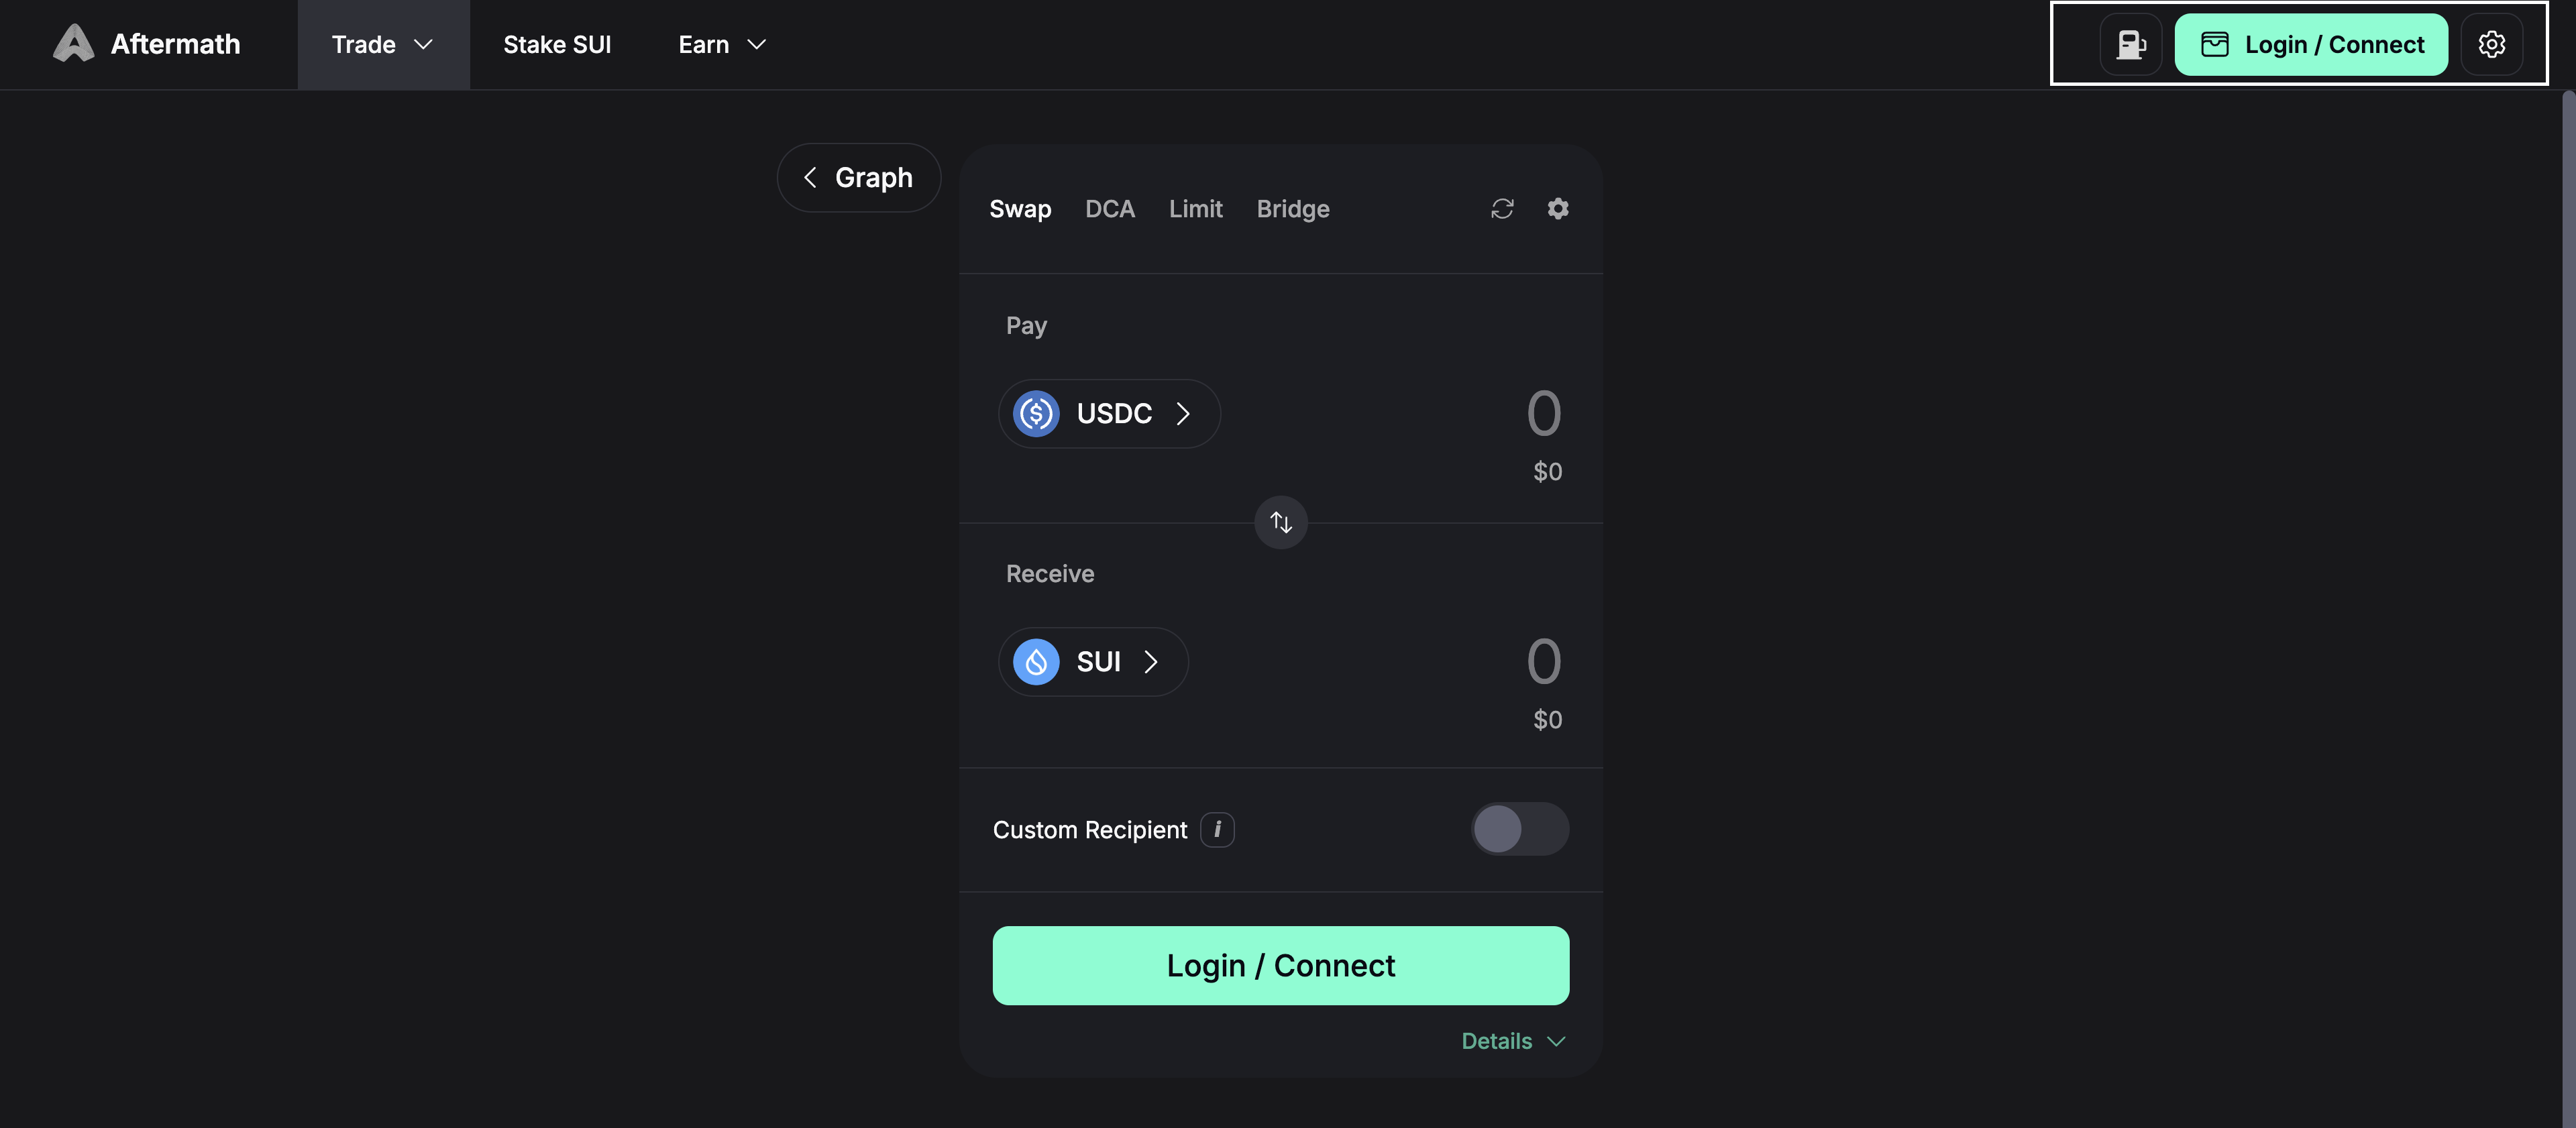The image size is (2576, 1128).
Task: Click the SUI droplet token icon
Action: (x=1036, y=662)
